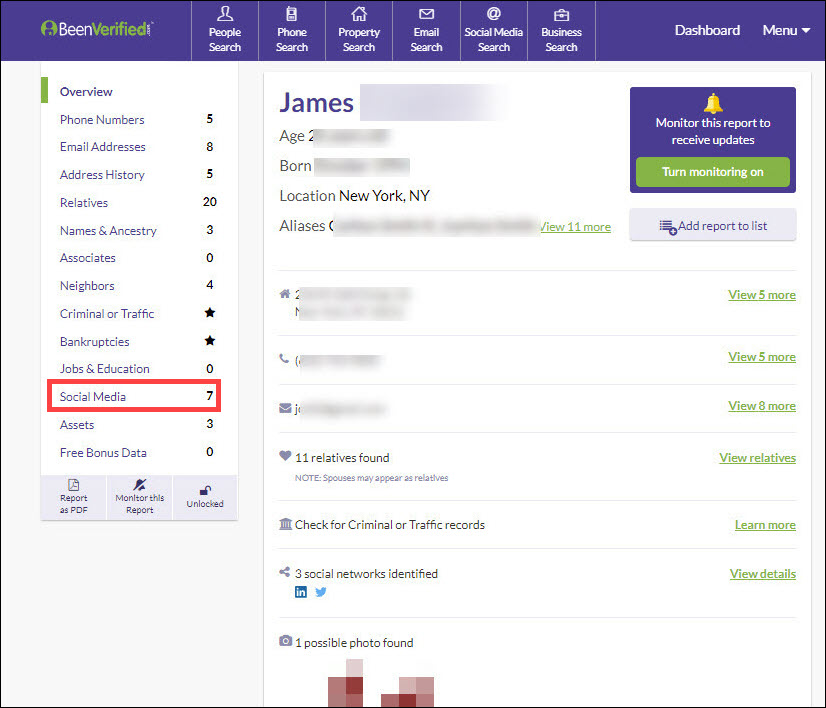Click 'Check for Criminal or Traffic records'
Image resolution: width=826 pixels, height=708 pixels.
click(390, 525)
